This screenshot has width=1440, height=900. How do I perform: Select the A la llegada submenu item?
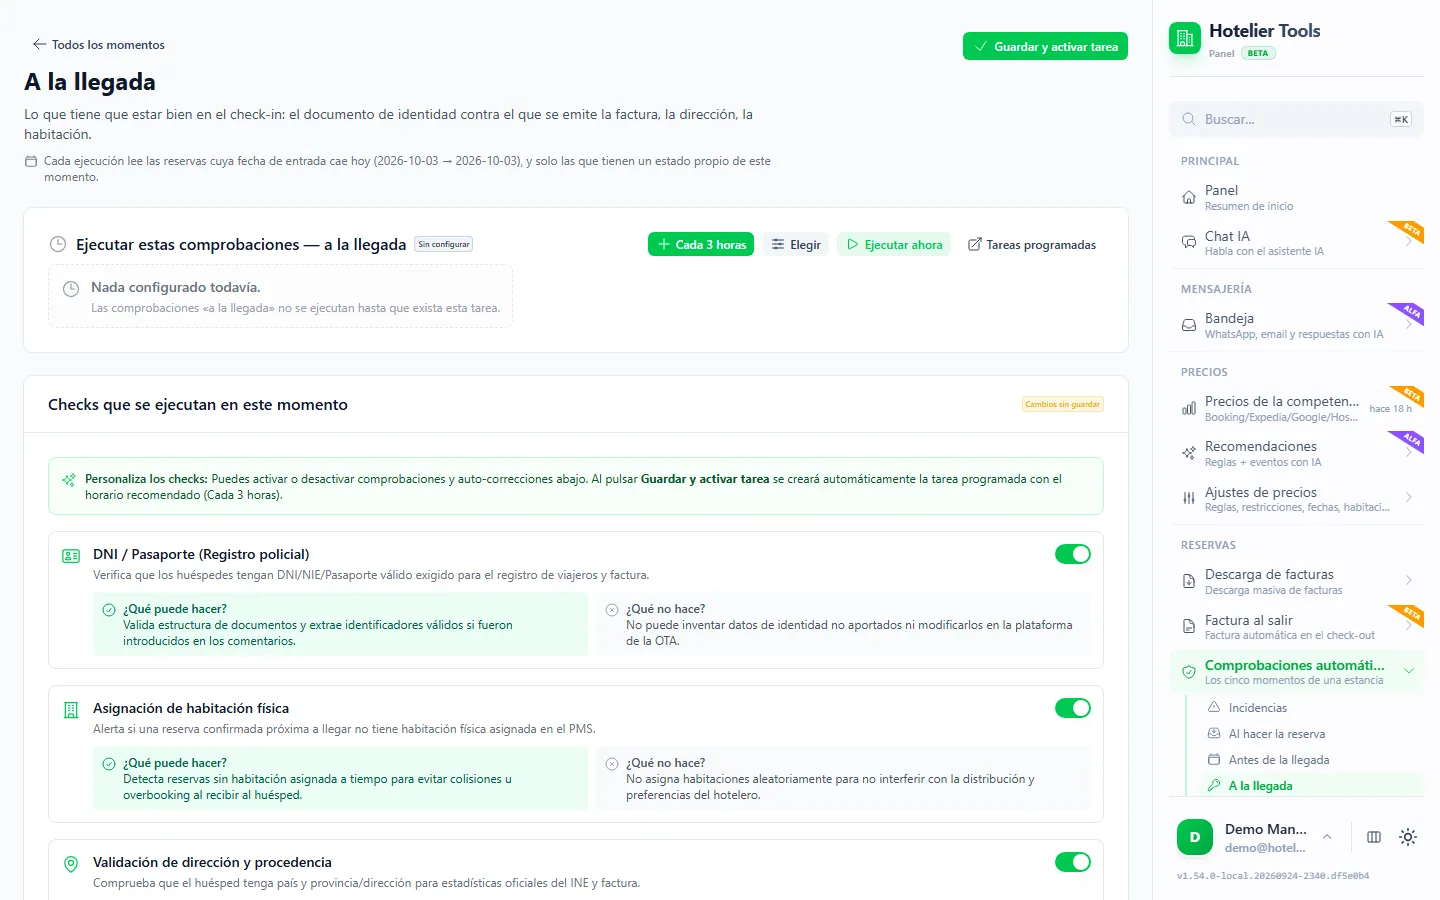pos(1311,785)
